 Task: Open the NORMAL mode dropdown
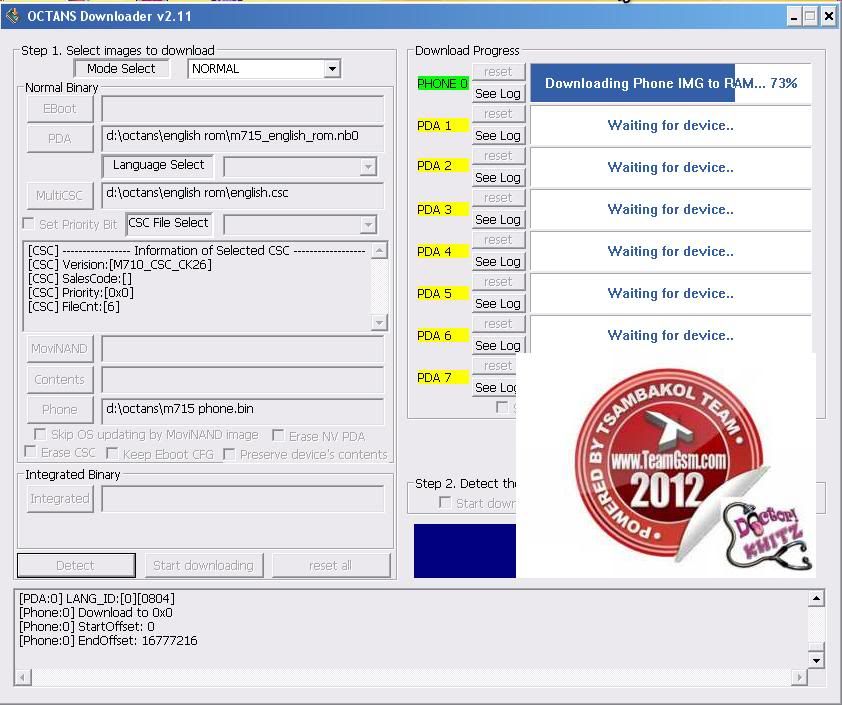pyautogui.click(x=332, y=69)
